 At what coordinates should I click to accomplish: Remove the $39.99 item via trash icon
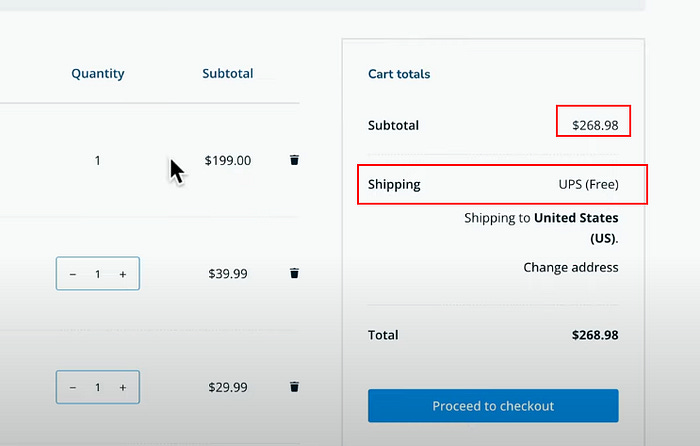click(x=294, y=273)
